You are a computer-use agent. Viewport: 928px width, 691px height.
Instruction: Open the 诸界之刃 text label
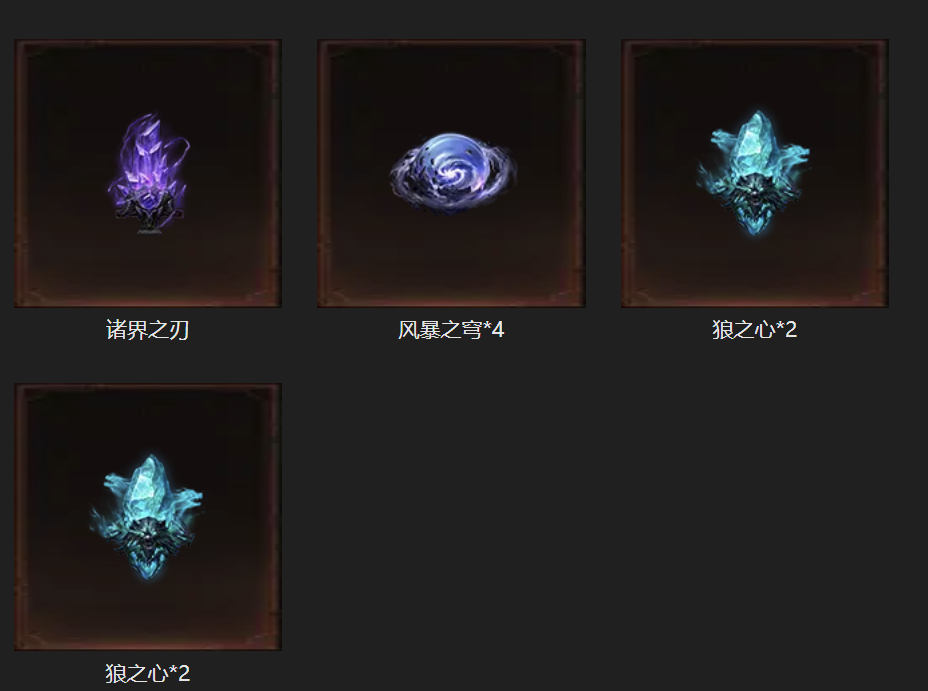147,330
